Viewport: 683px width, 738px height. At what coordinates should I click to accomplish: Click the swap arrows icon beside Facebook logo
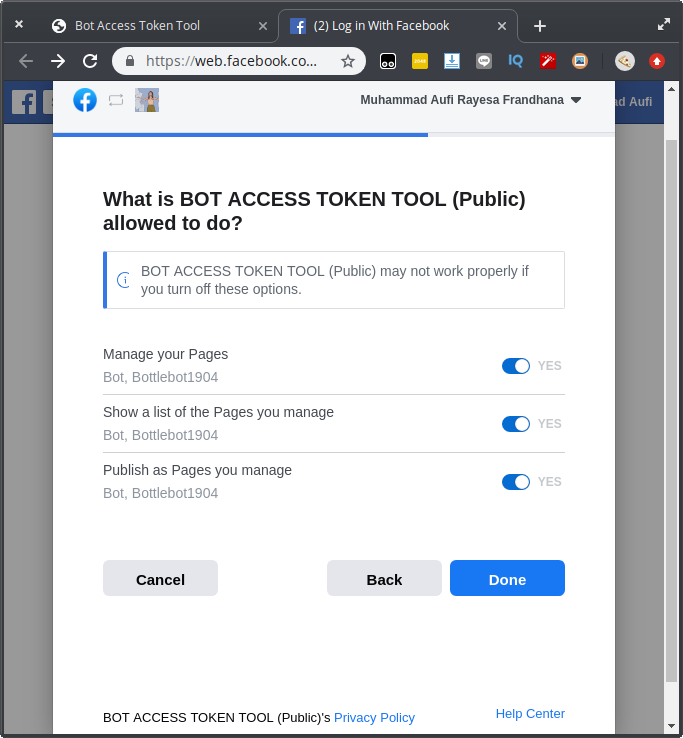tap(116, 100)
